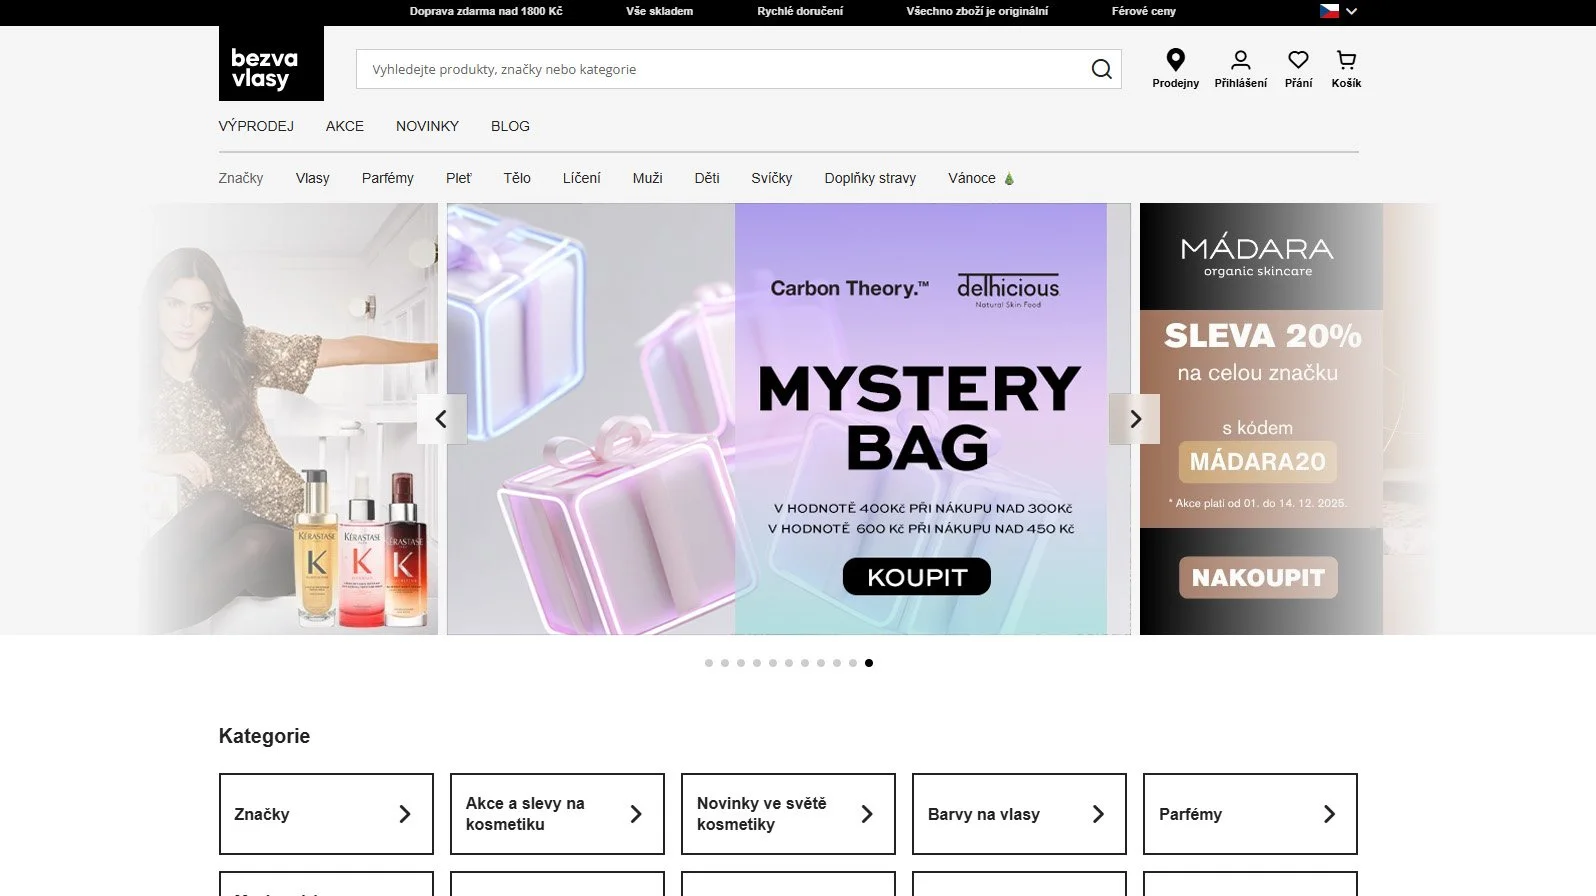Image resolution: width=1596 pixels, height=896 pixels.
Task: Select the Muži navigation category
Action: pyautogui.click(x=647, y=178)
